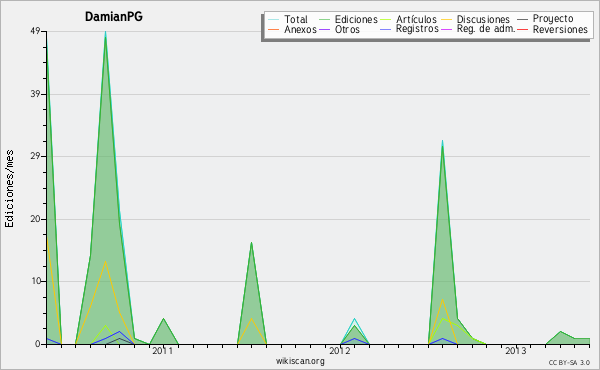The height and width of the screenshot is (370, 600).
Task: Click the 39 y-axis label
Action: coord(36,94)
